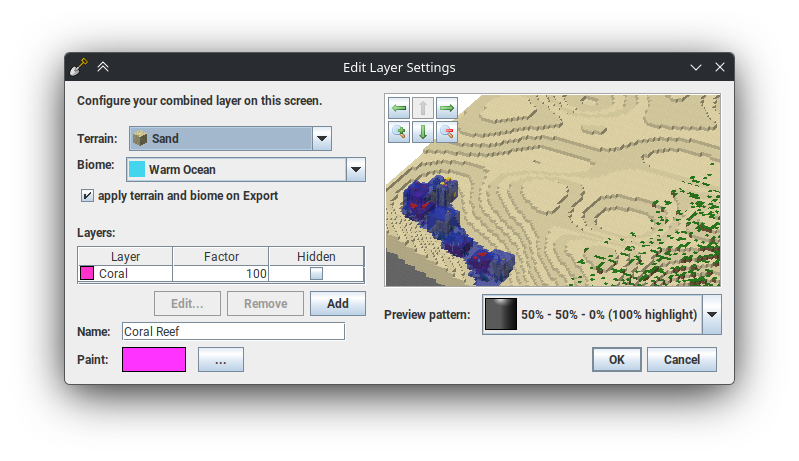Viewport: 799px width, 461px height.
Task: Click the magenta Paint color swatch
Action: pyautogui.click(x=154, y=360)
